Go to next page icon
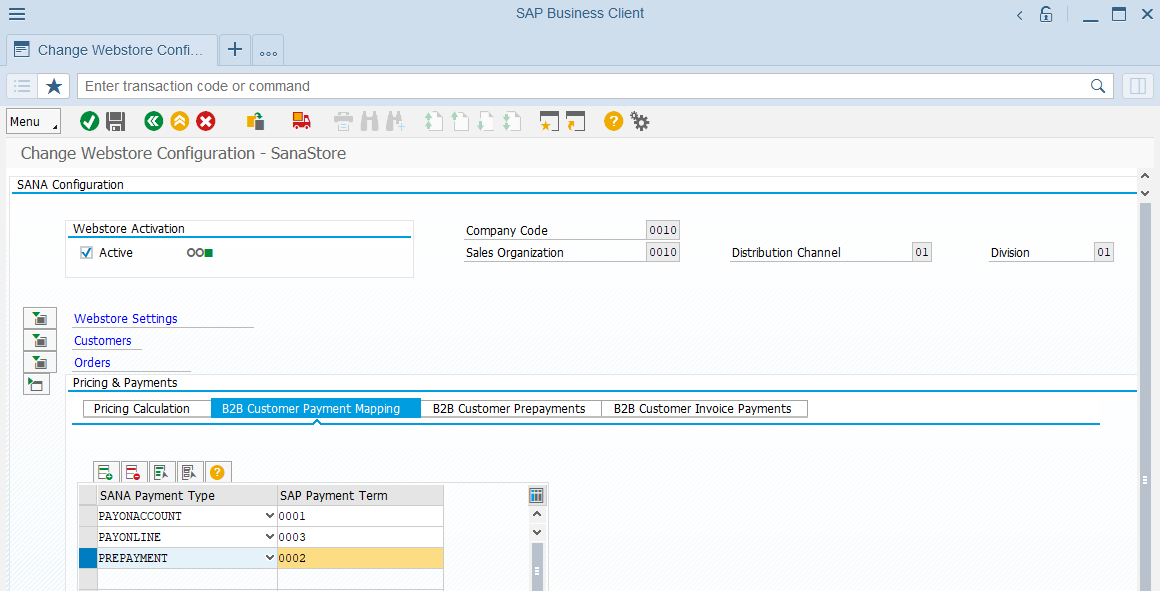This screenshot has width=1160, height=591. point(485,121)
